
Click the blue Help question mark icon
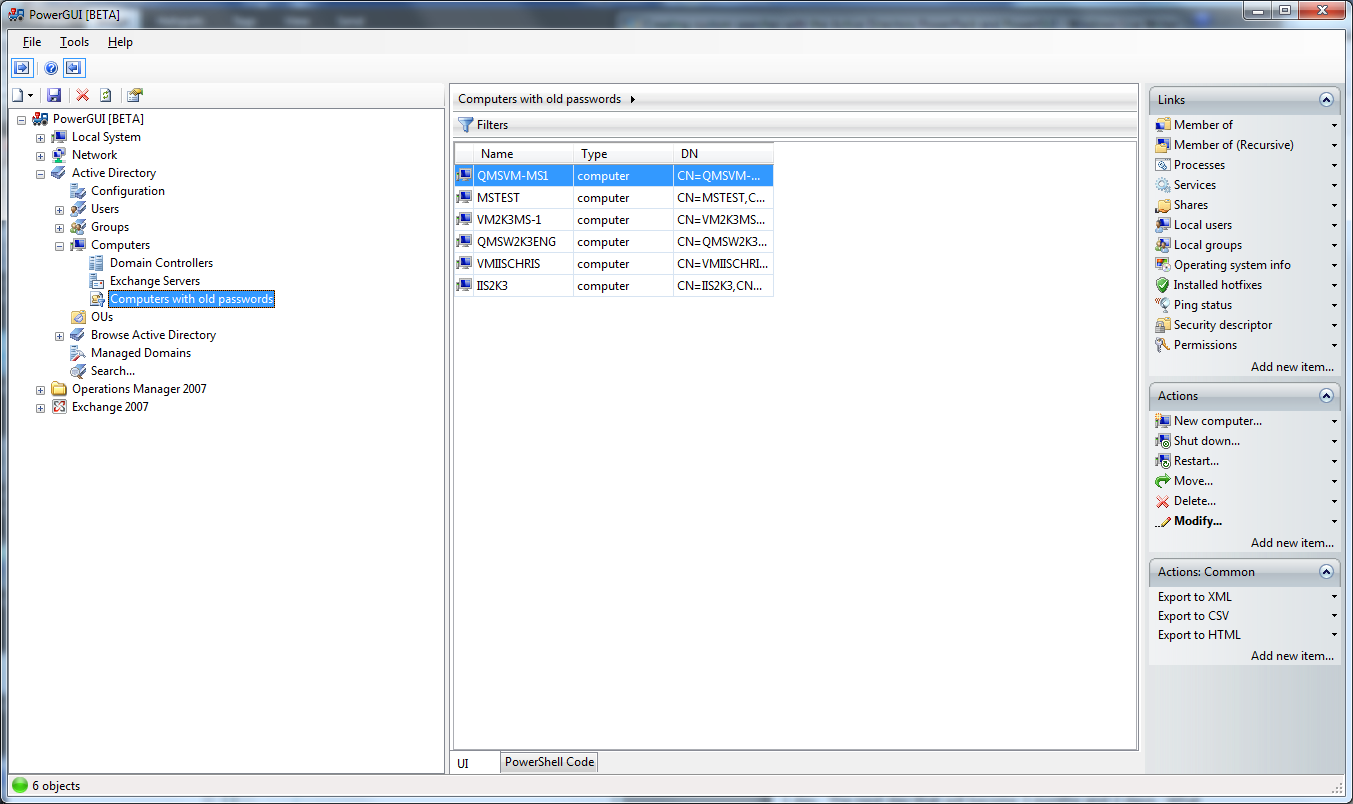point(51,68)
